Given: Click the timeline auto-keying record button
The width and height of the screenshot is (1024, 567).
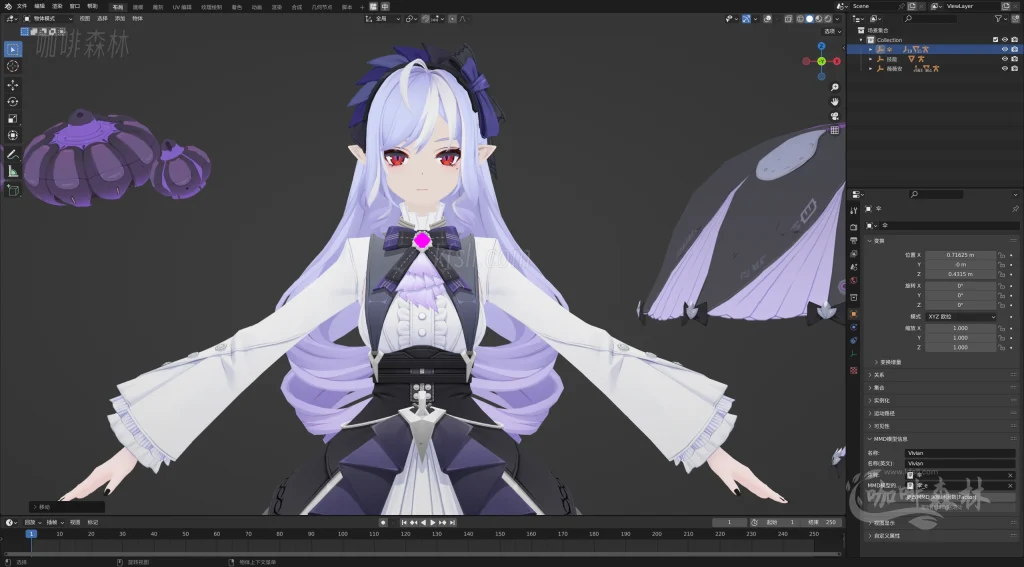Looking at the screenshot, I should tap(383, 523).
